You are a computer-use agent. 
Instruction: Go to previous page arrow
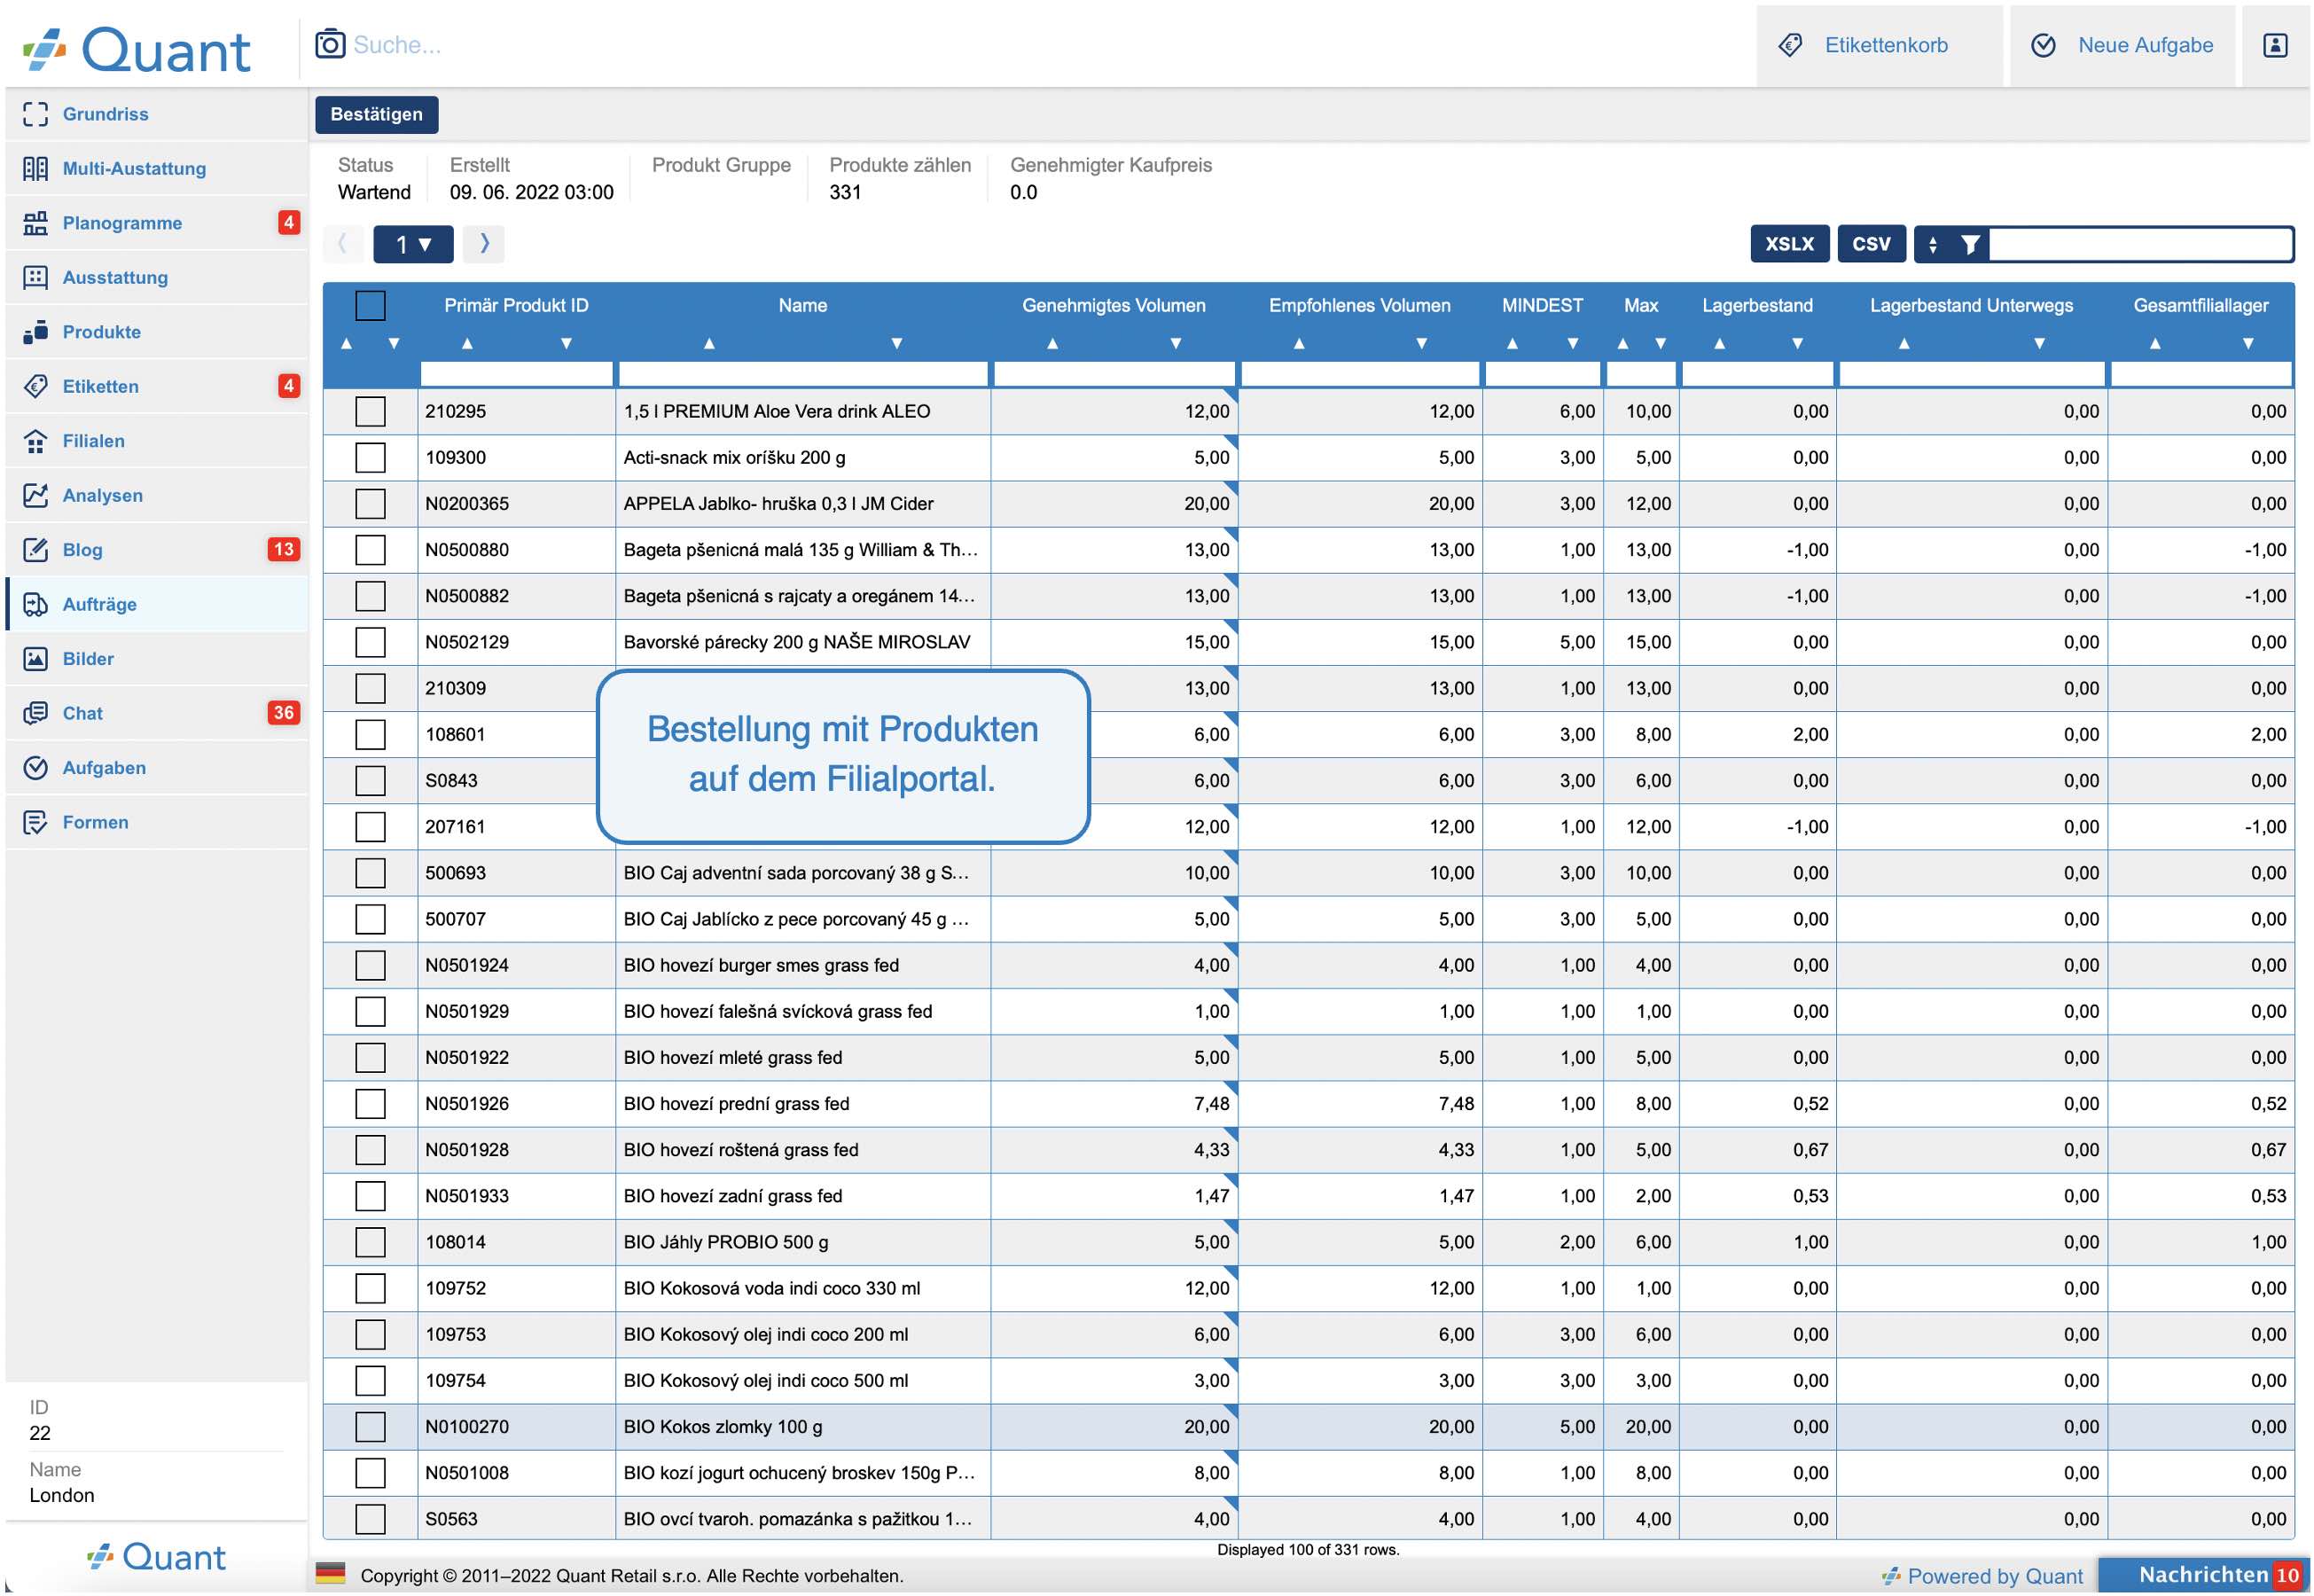click(342, 243)
